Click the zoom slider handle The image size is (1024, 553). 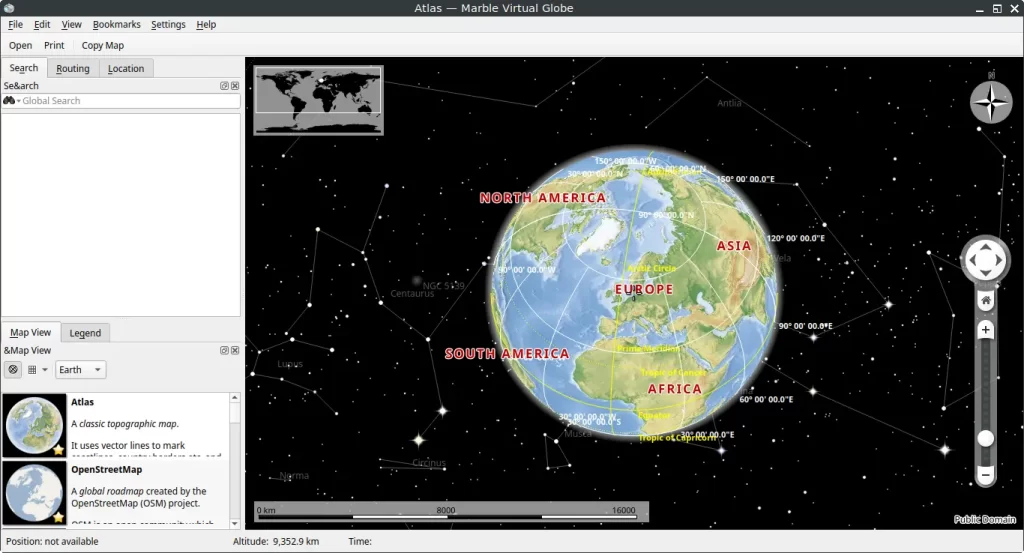pyautogui.click(x=985, y=438)
